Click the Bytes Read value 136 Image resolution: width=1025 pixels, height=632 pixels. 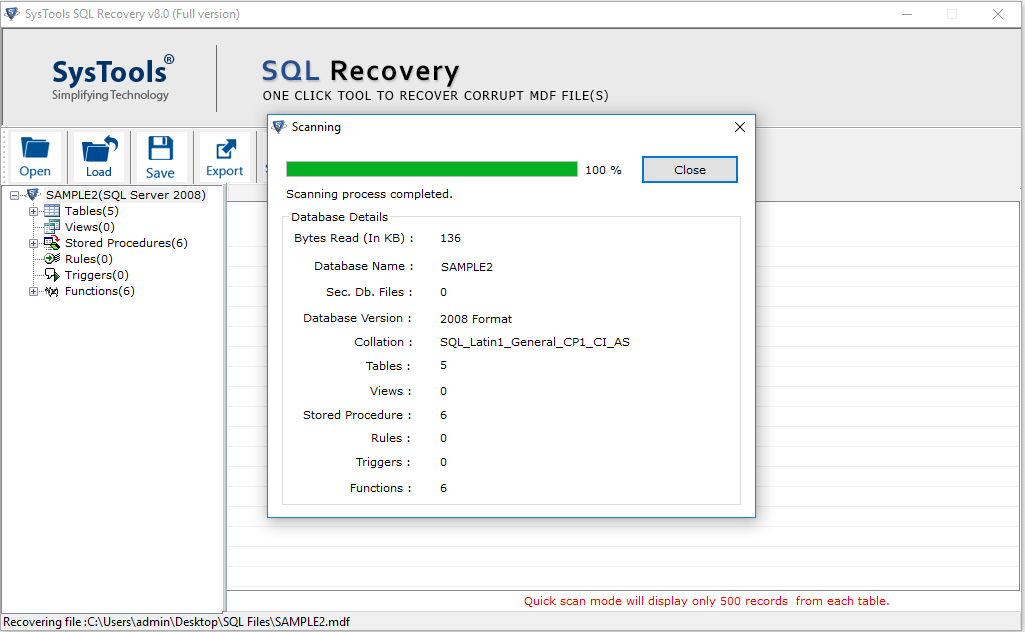450,238
